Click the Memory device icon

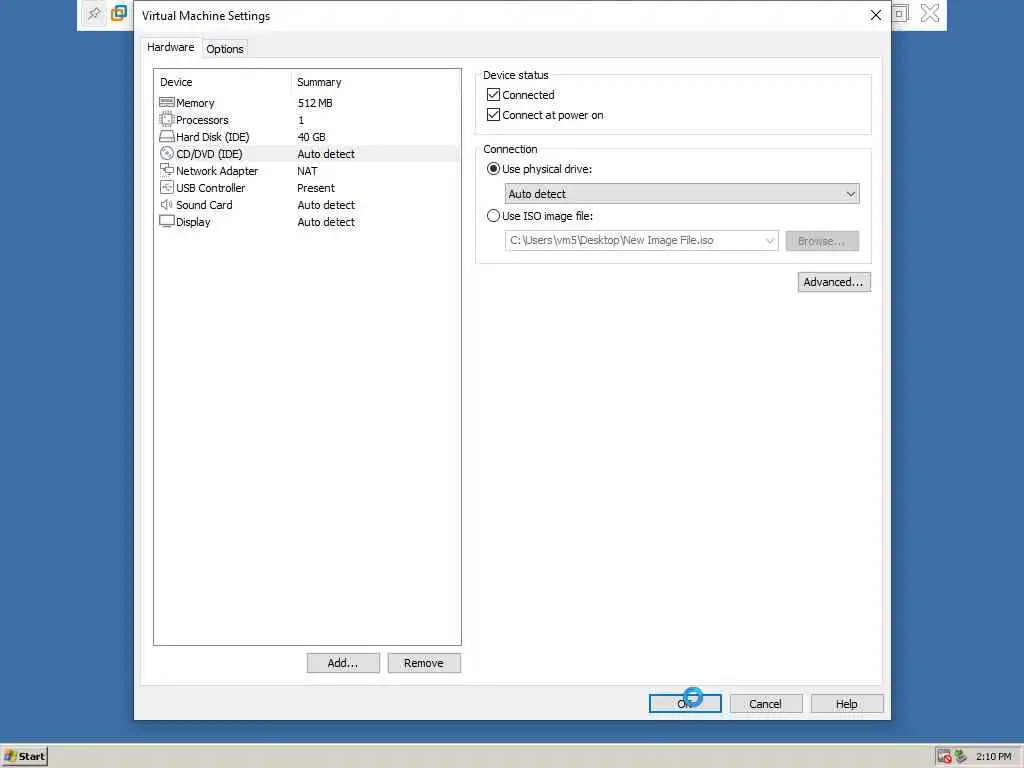(167, 103)
